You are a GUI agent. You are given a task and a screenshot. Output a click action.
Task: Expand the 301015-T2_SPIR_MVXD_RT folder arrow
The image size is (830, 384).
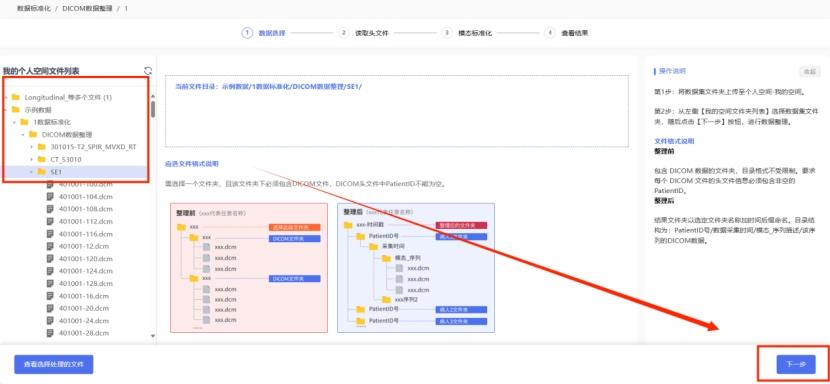pos(32,147)
